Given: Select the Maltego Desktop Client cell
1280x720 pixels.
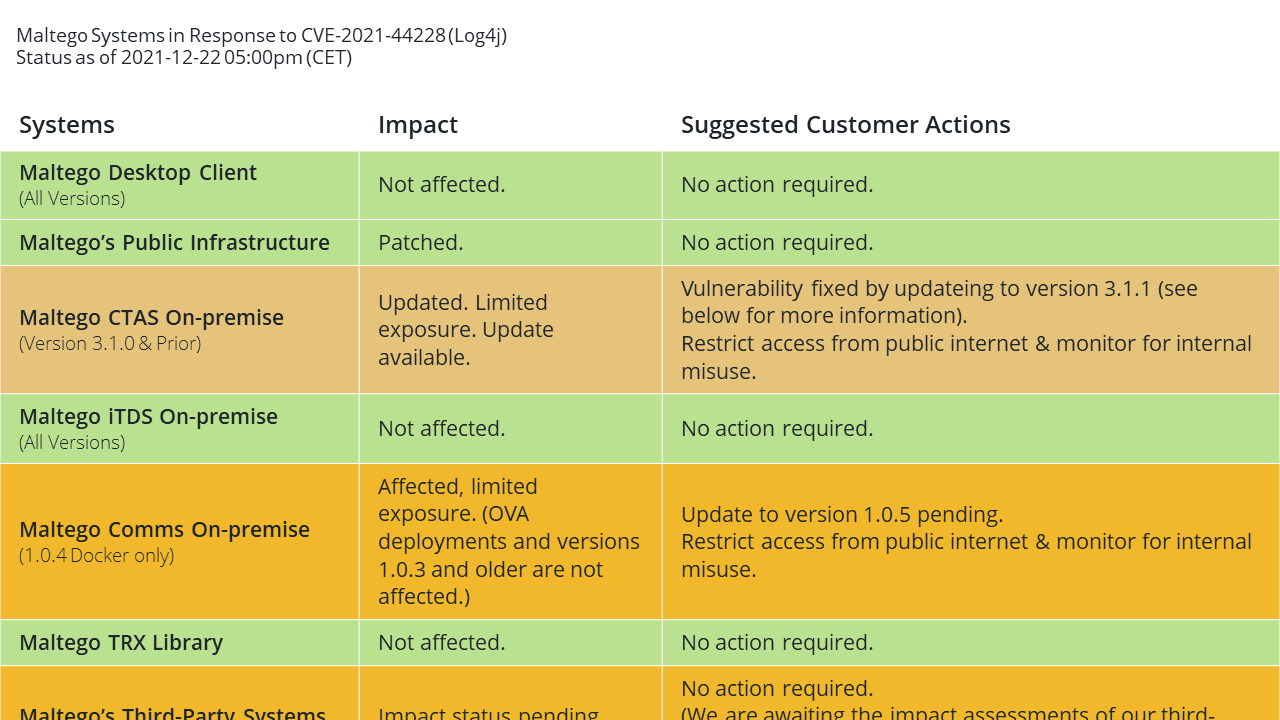Looking at the screenshot, I should coord(180,185).
